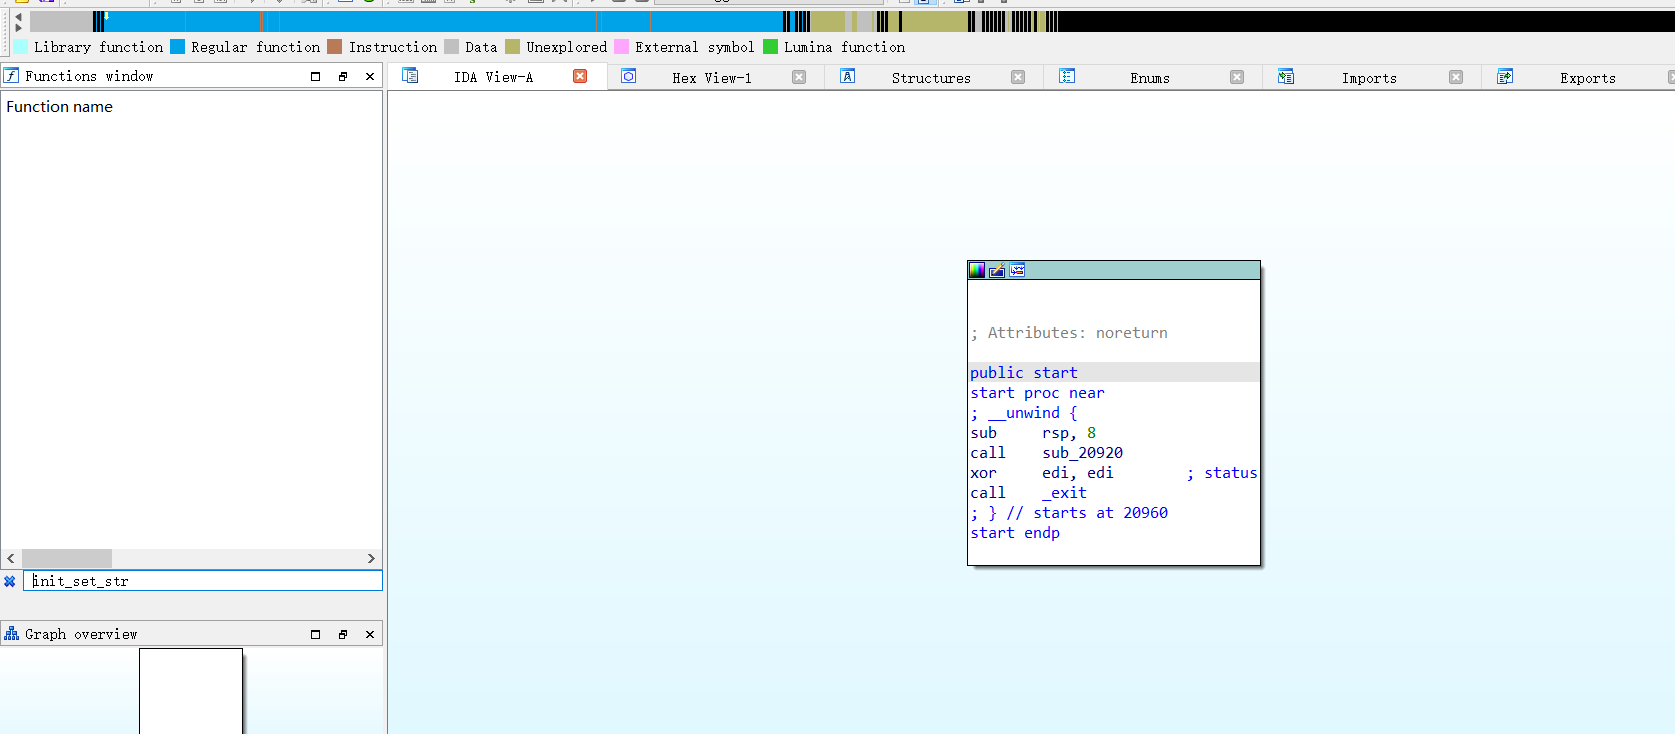The image size is (1675, 734).
Task: Click the init_set_str filter input field
Action: point(203,581)
